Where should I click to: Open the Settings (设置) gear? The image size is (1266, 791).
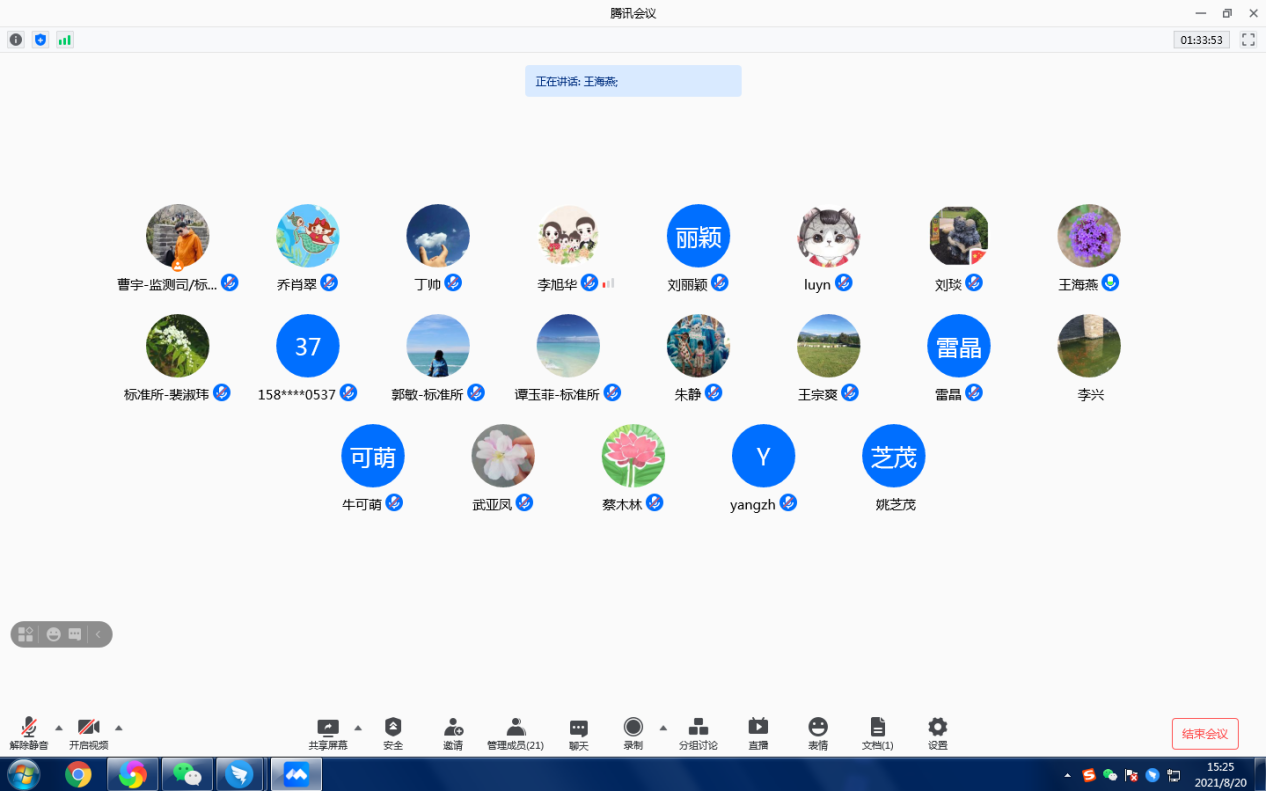[x=937, y=728]
